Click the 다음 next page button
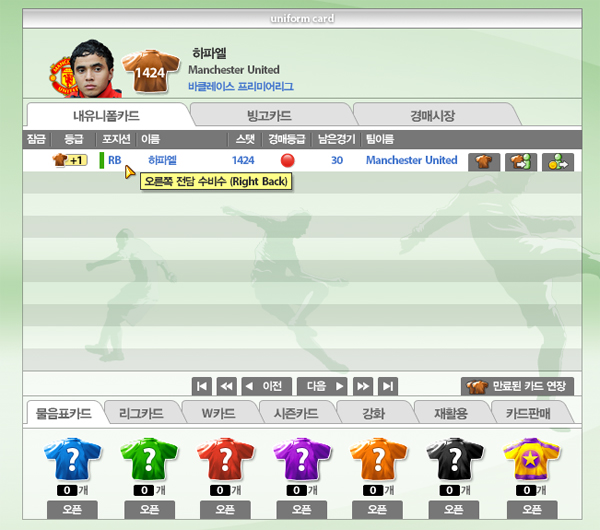Viewport: 600px width, 530px height. point(322,386)
